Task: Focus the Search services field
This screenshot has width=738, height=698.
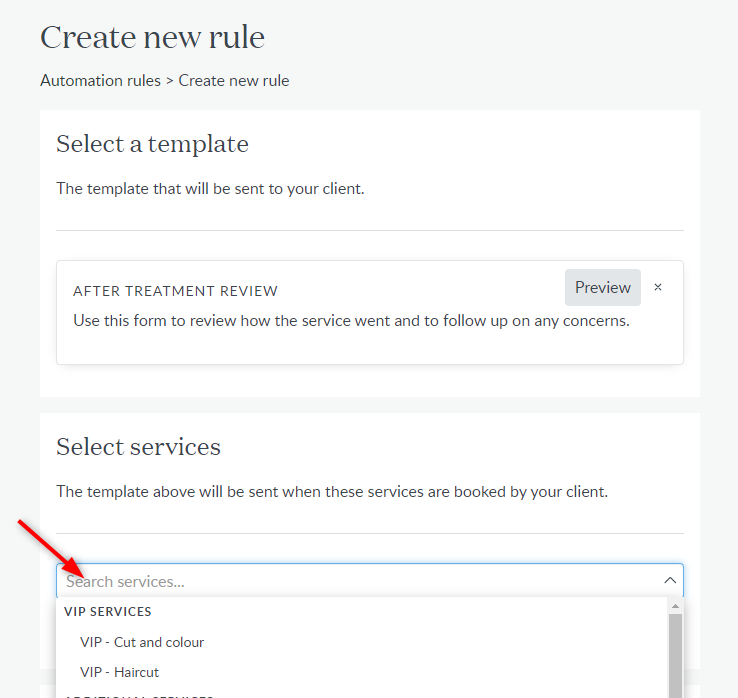Action: [360, 581]
